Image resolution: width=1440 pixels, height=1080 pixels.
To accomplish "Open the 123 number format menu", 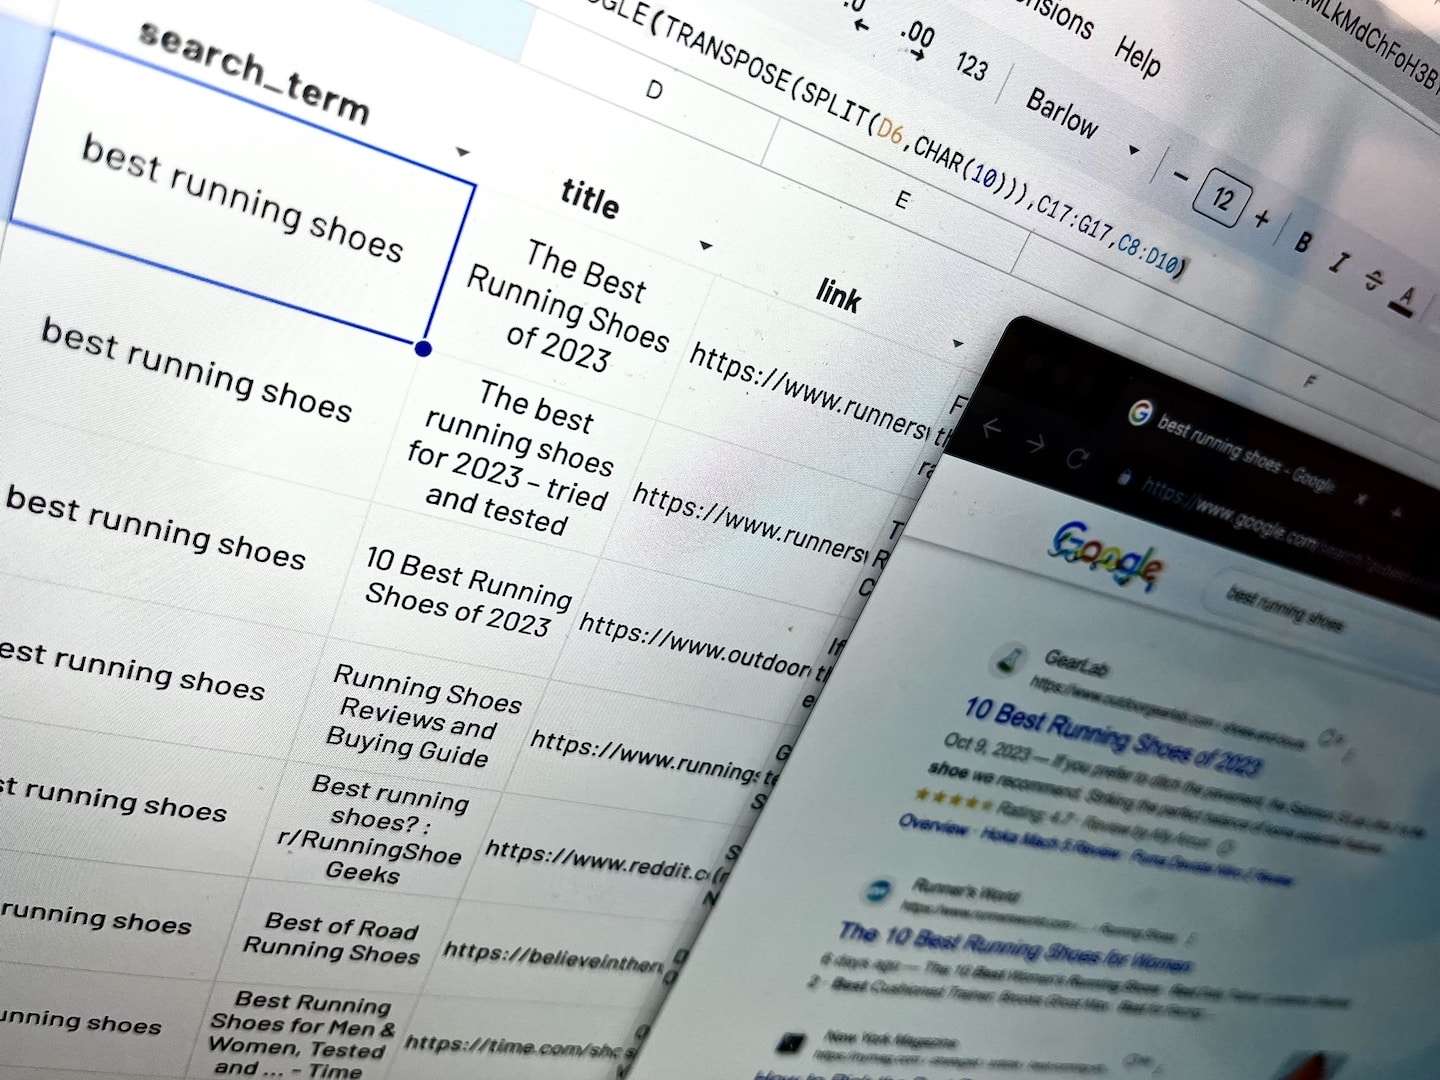I will (970, 66).
